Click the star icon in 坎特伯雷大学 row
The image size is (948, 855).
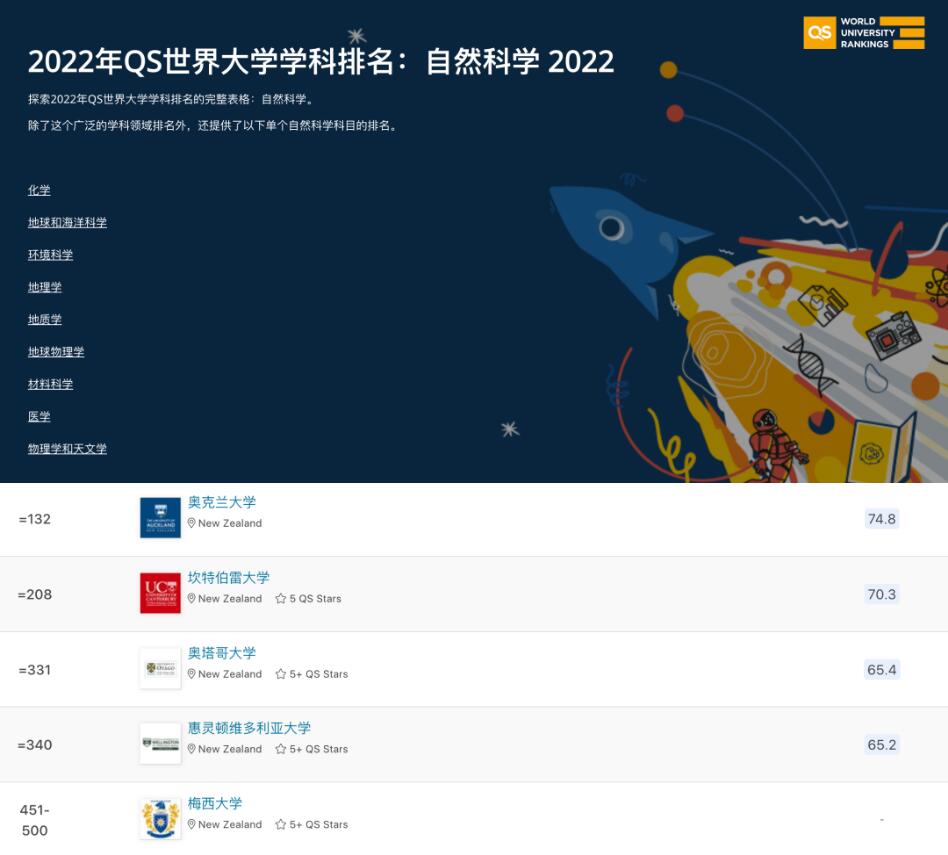coord(281,599)
